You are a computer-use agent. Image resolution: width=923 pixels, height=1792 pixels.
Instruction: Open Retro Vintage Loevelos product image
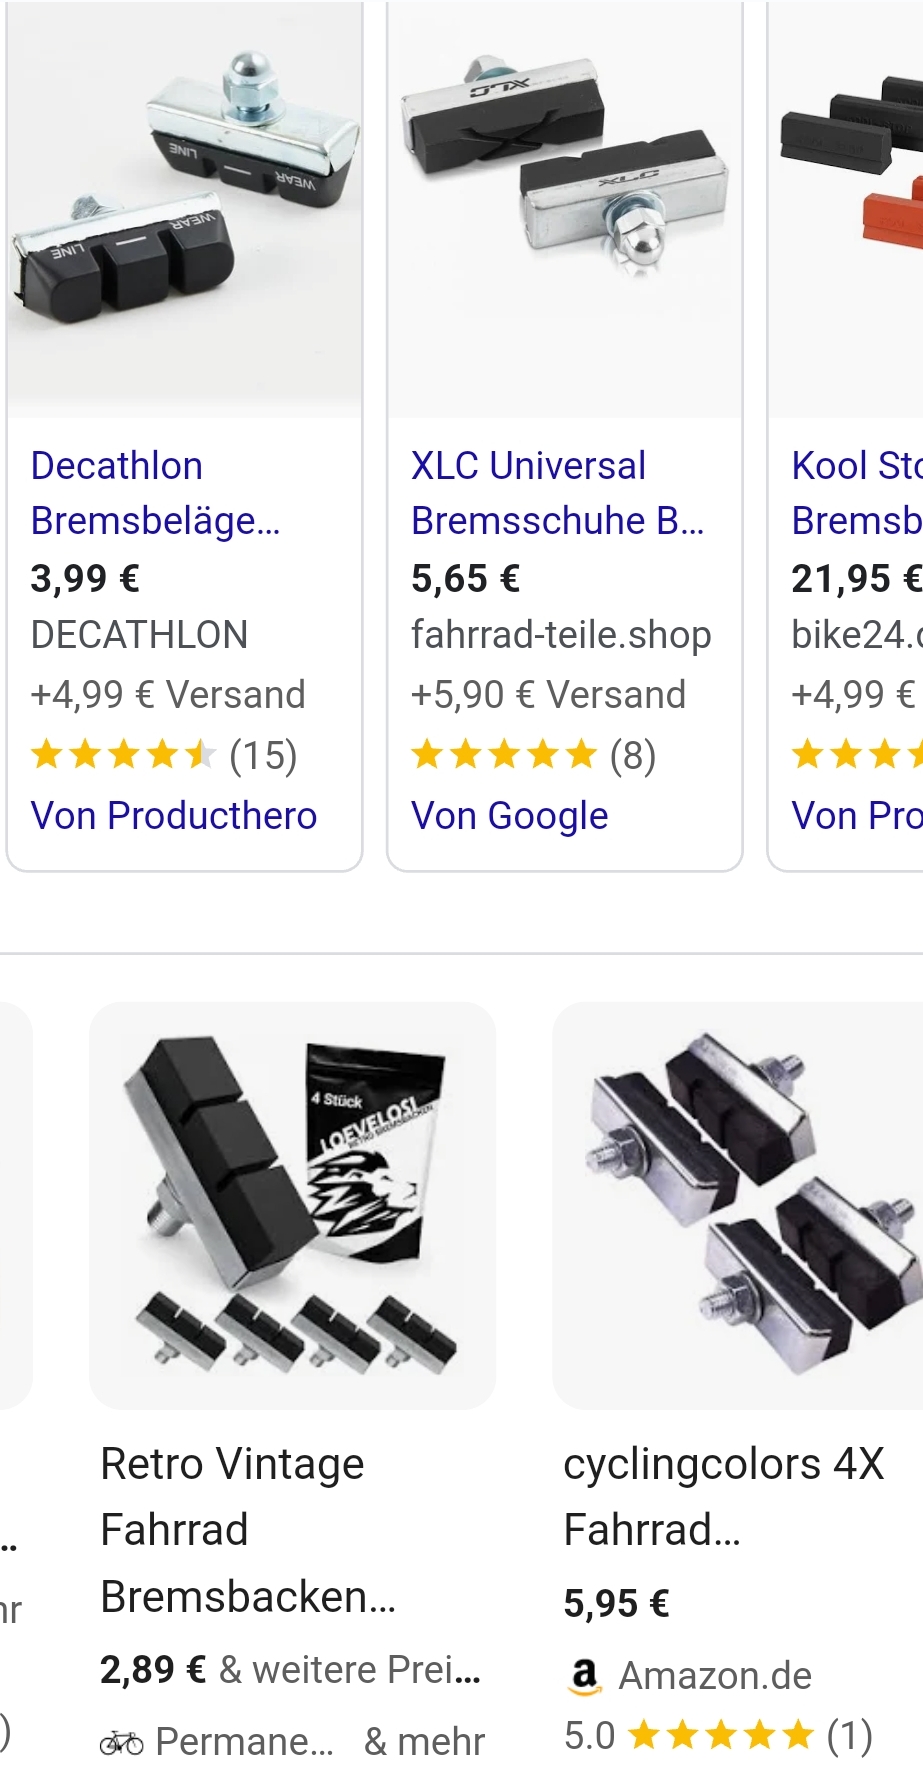tap(292, 1205)
